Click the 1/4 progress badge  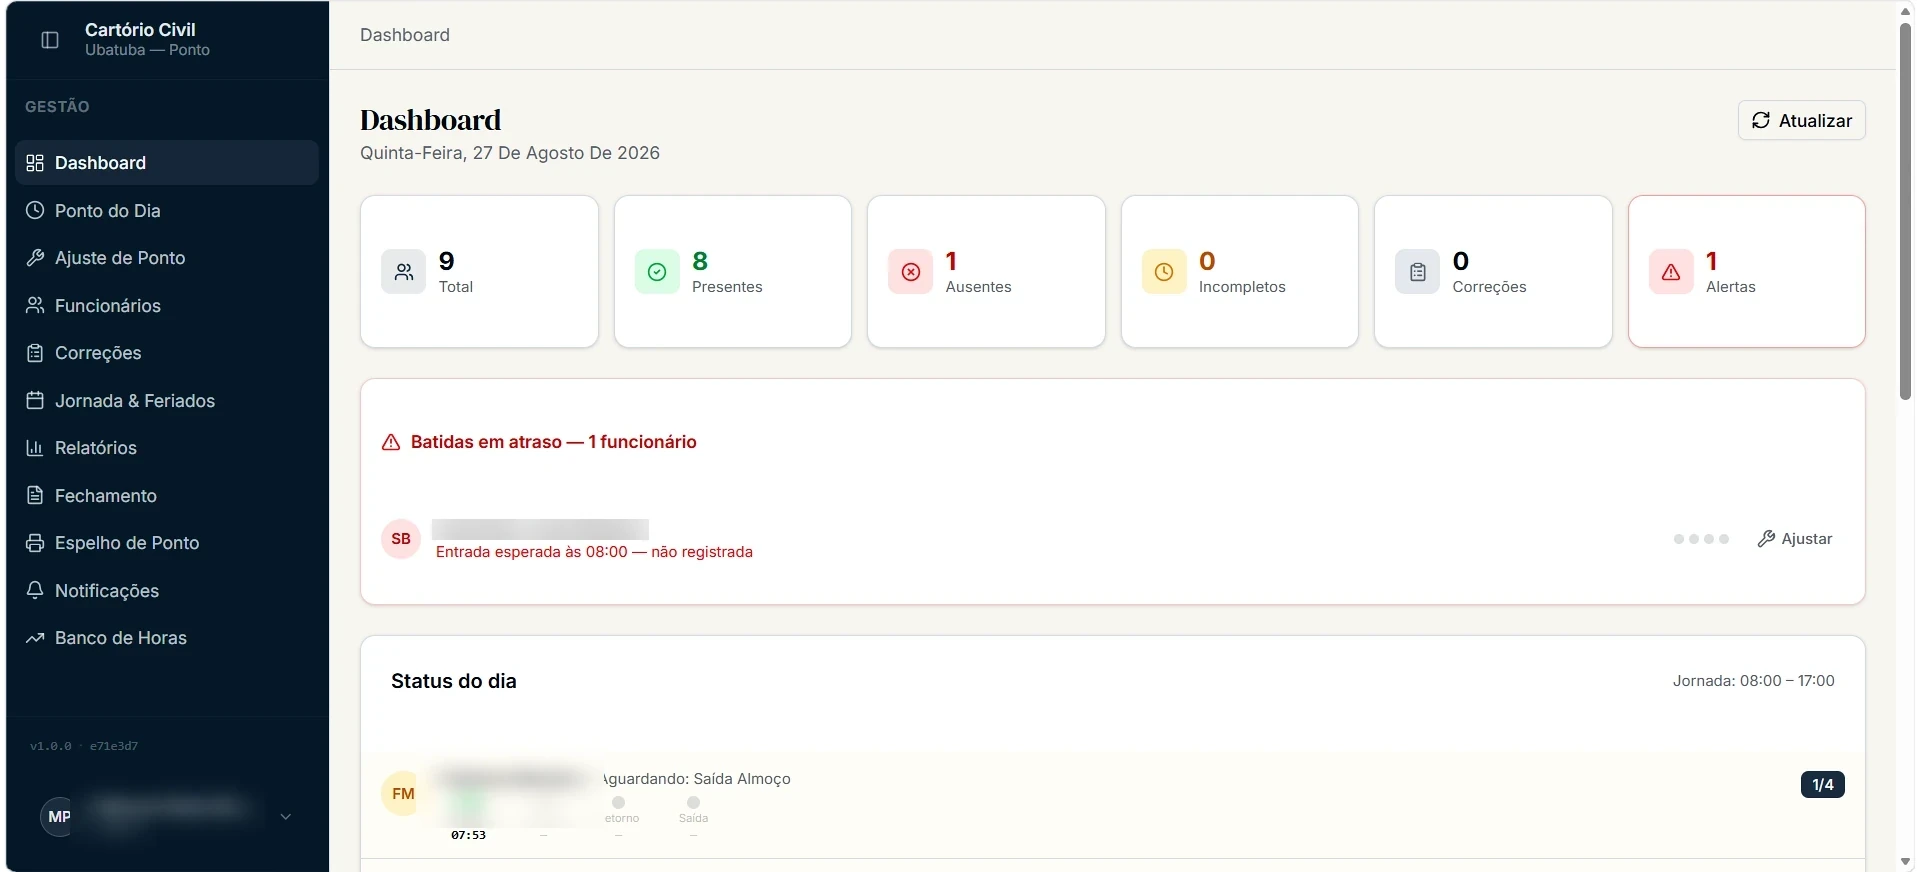(1822, 785)
